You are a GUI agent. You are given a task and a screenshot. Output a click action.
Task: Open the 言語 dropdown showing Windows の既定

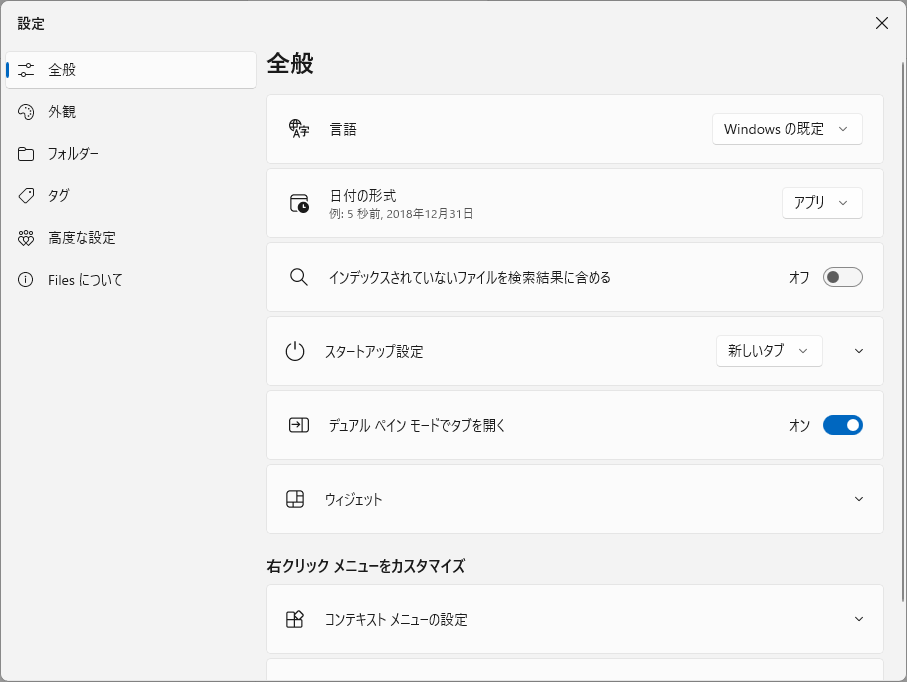[787, 129]
